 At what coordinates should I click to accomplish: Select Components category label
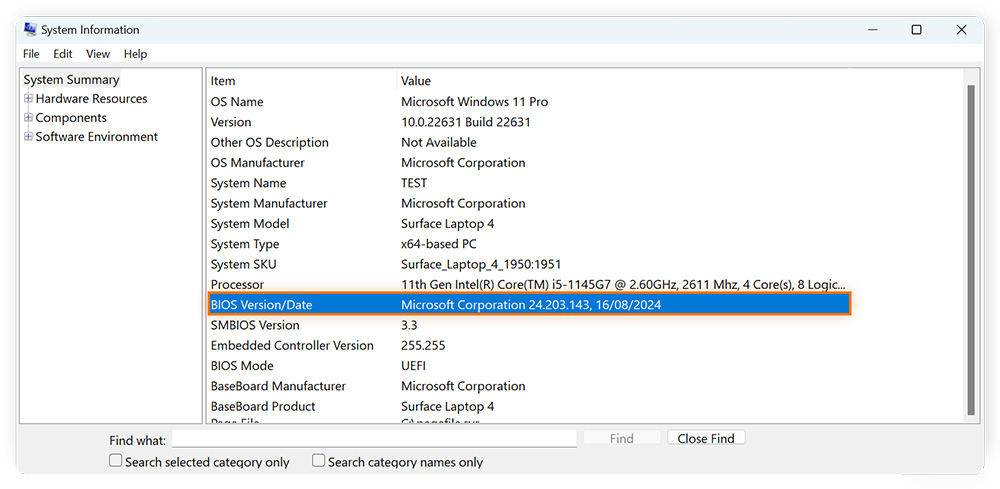click(x=71, y=118)
